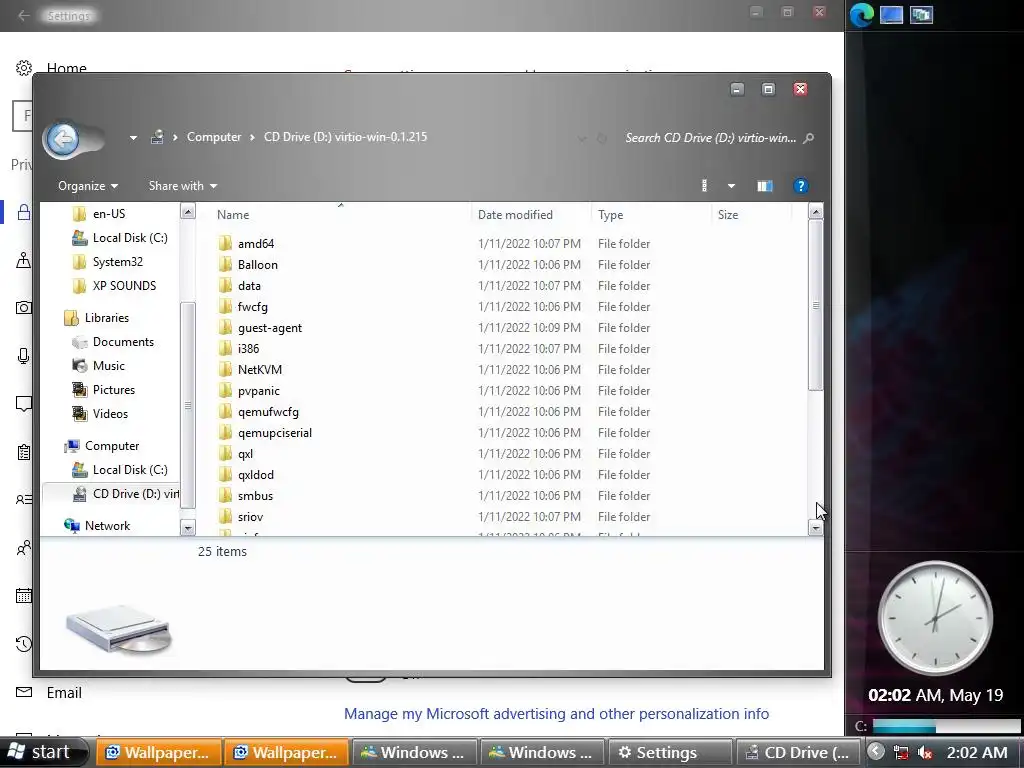The height and width of the screenshot is (768, 1024).
Task: Switch to first Wallpaper taskbar button
Action: (158, 752)
